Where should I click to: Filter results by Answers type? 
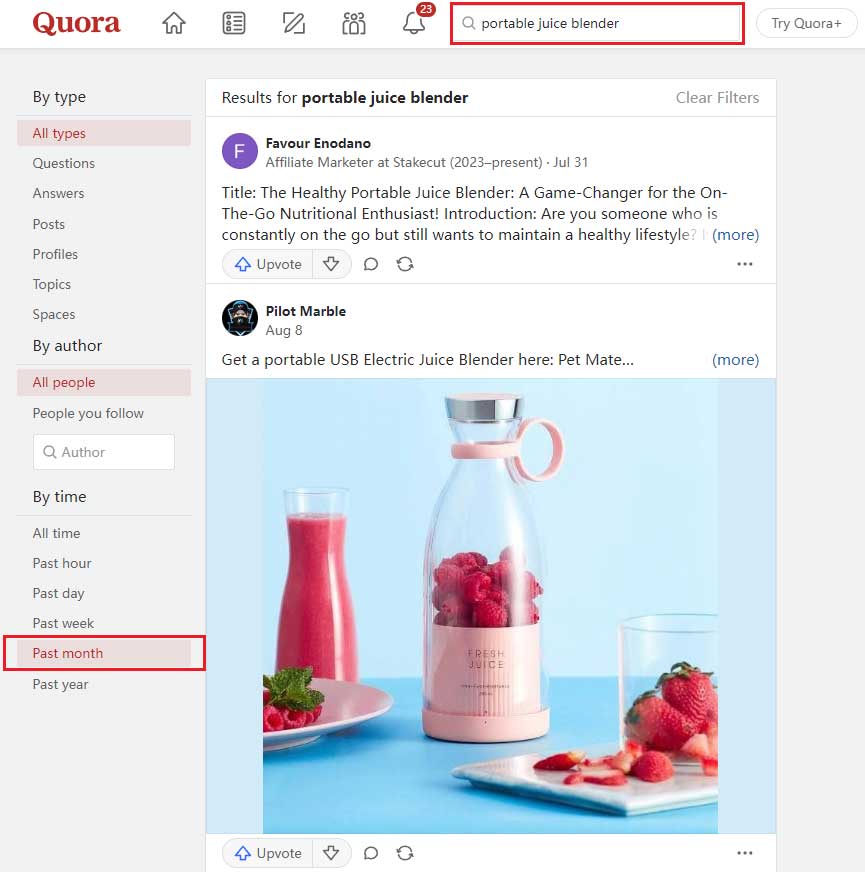click(58, 194)
